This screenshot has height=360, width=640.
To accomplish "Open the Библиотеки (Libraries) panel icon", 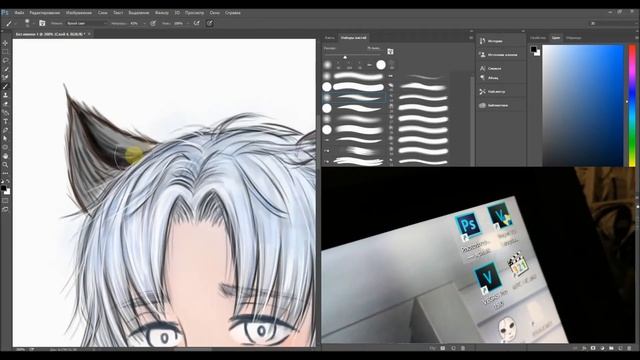I will pos(482,105).
